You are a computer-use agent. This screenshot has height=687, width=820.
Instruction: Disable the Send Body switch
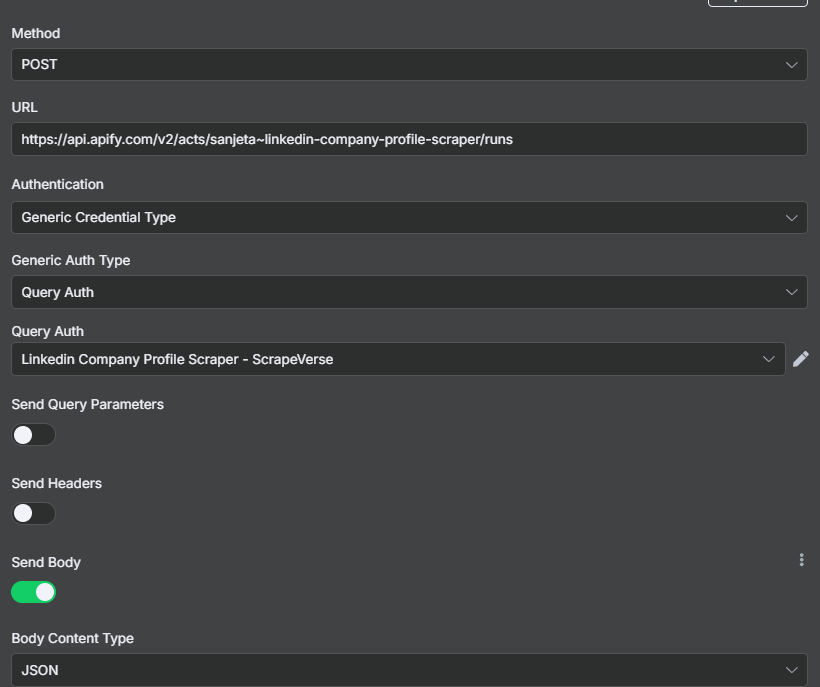tap(33, 592)
